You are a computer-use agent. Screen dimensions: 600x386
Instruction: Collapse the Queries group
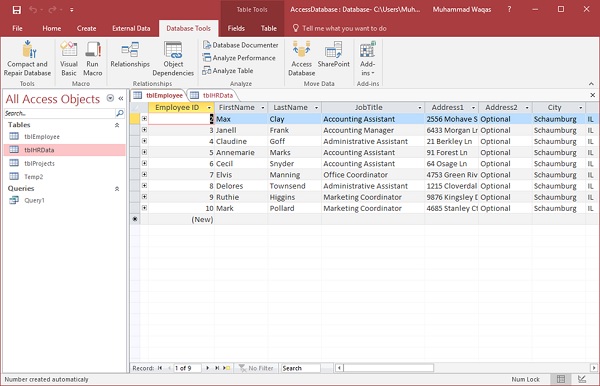[117, 189]
